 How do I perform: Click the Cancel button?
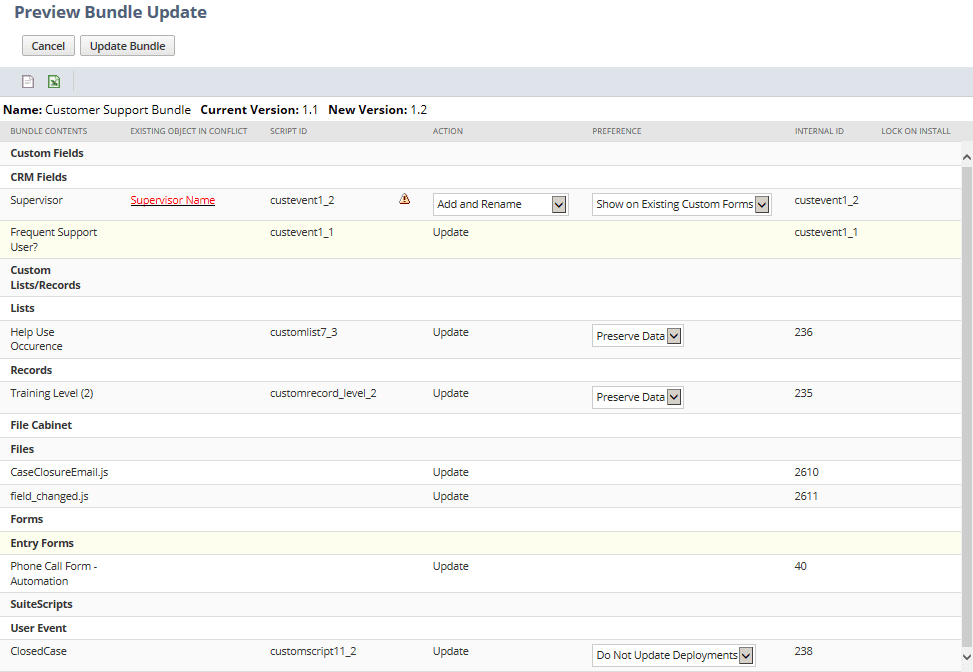click(x=48, y=46)
